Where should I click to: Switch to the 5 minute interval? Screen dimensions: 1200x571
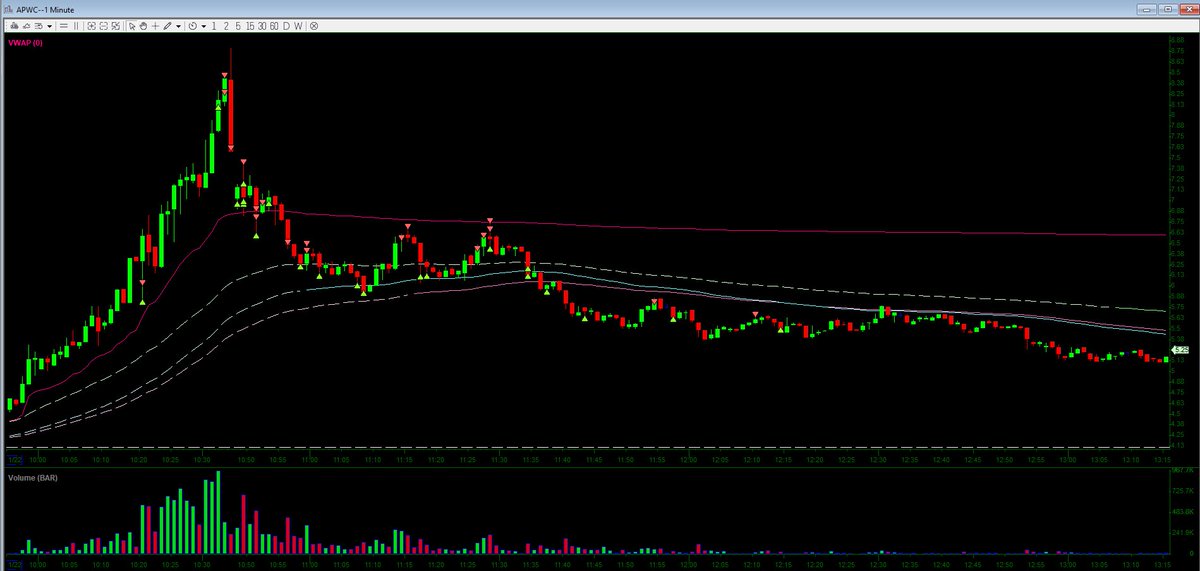238,26
